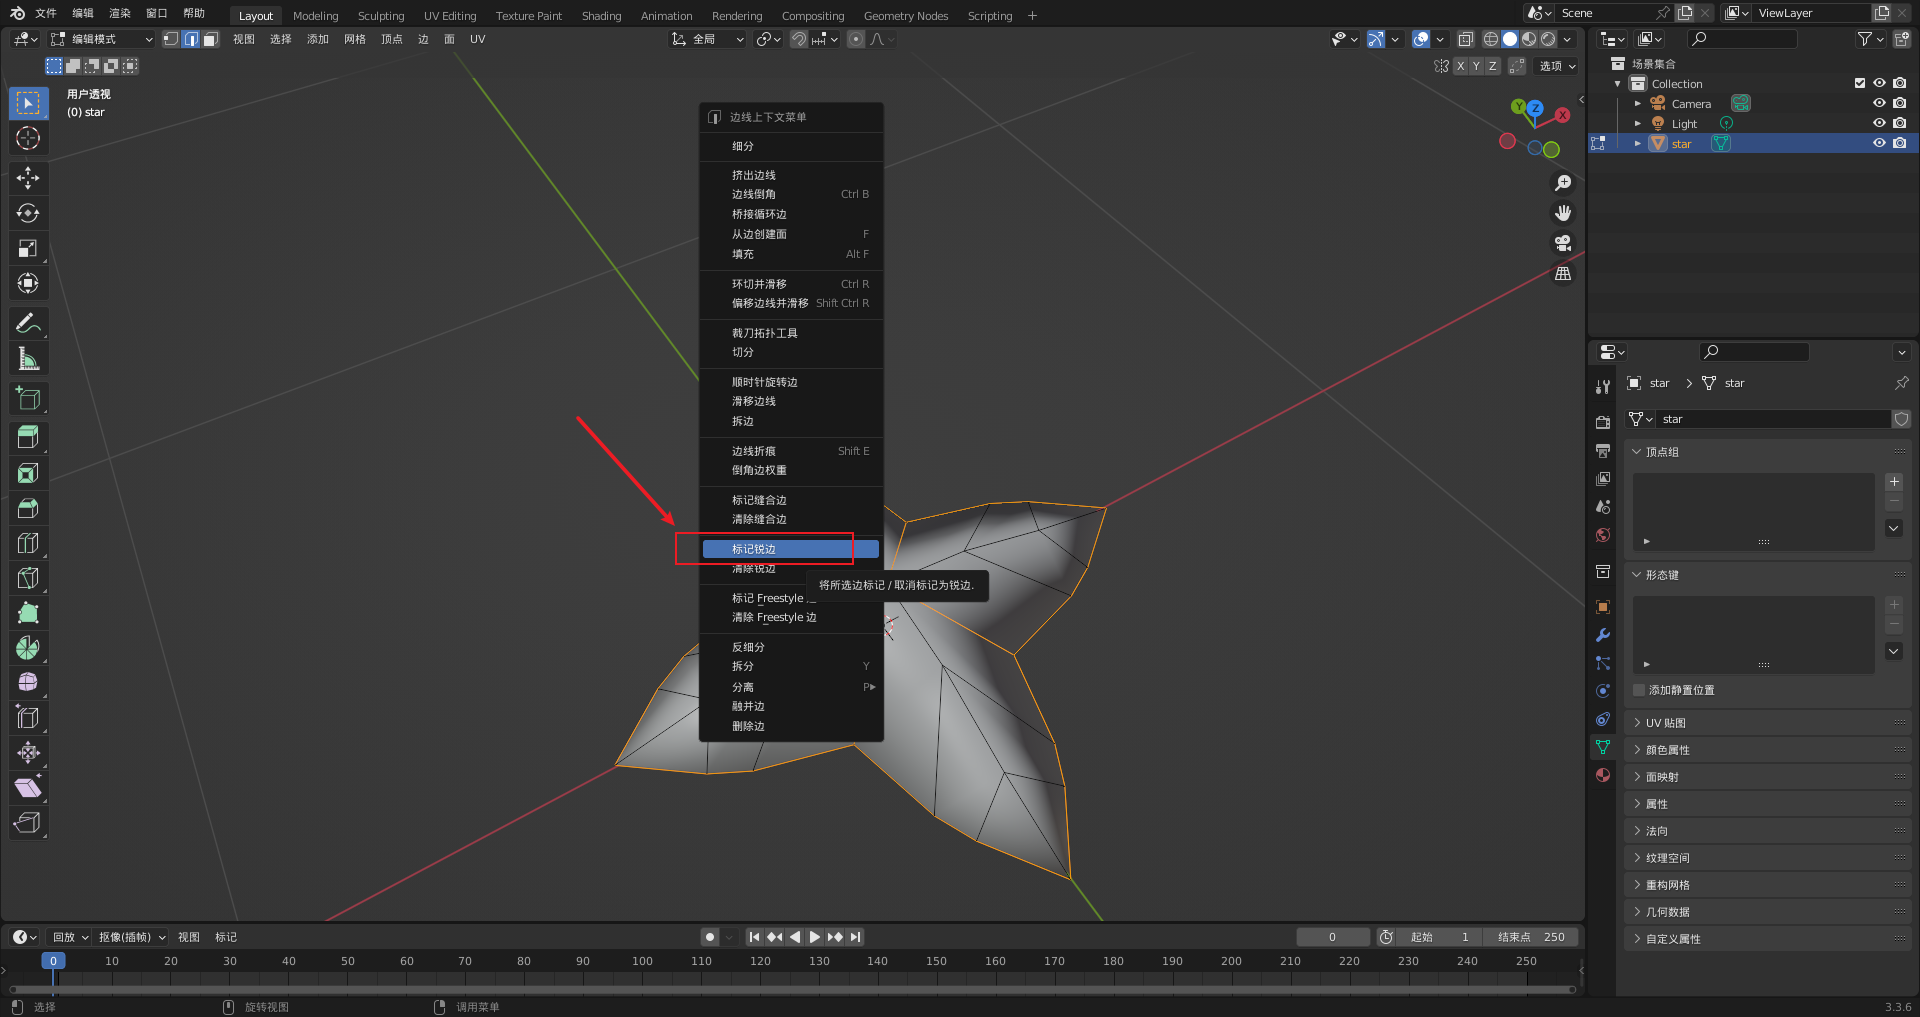Hide the Light object in viewport
Screen dimensions: 1920x1017
click(1879, 123)
